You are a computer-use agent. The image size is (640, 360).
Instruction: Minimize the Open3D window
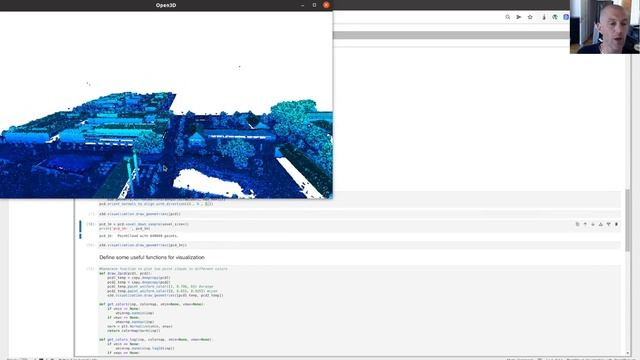pyautogui.click(x=302, y=5)
